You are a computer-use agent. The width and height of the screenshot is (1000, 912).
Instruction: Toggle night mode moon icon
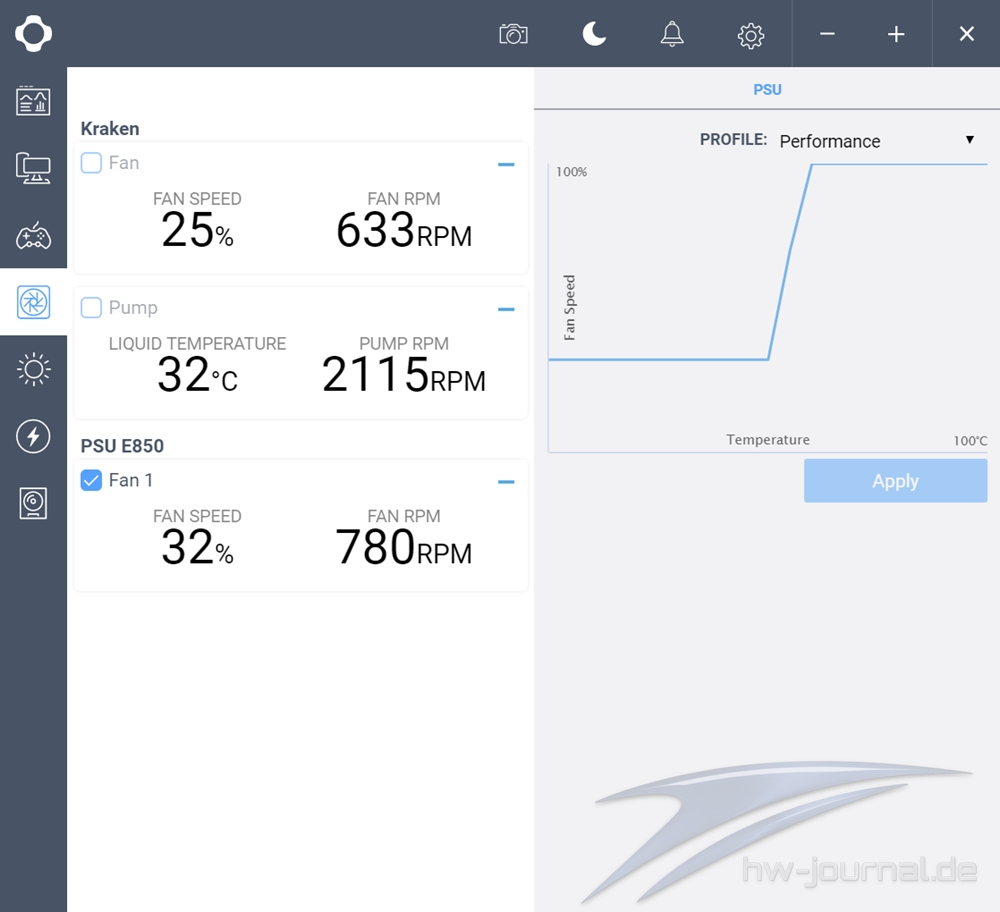click(594, 34)
